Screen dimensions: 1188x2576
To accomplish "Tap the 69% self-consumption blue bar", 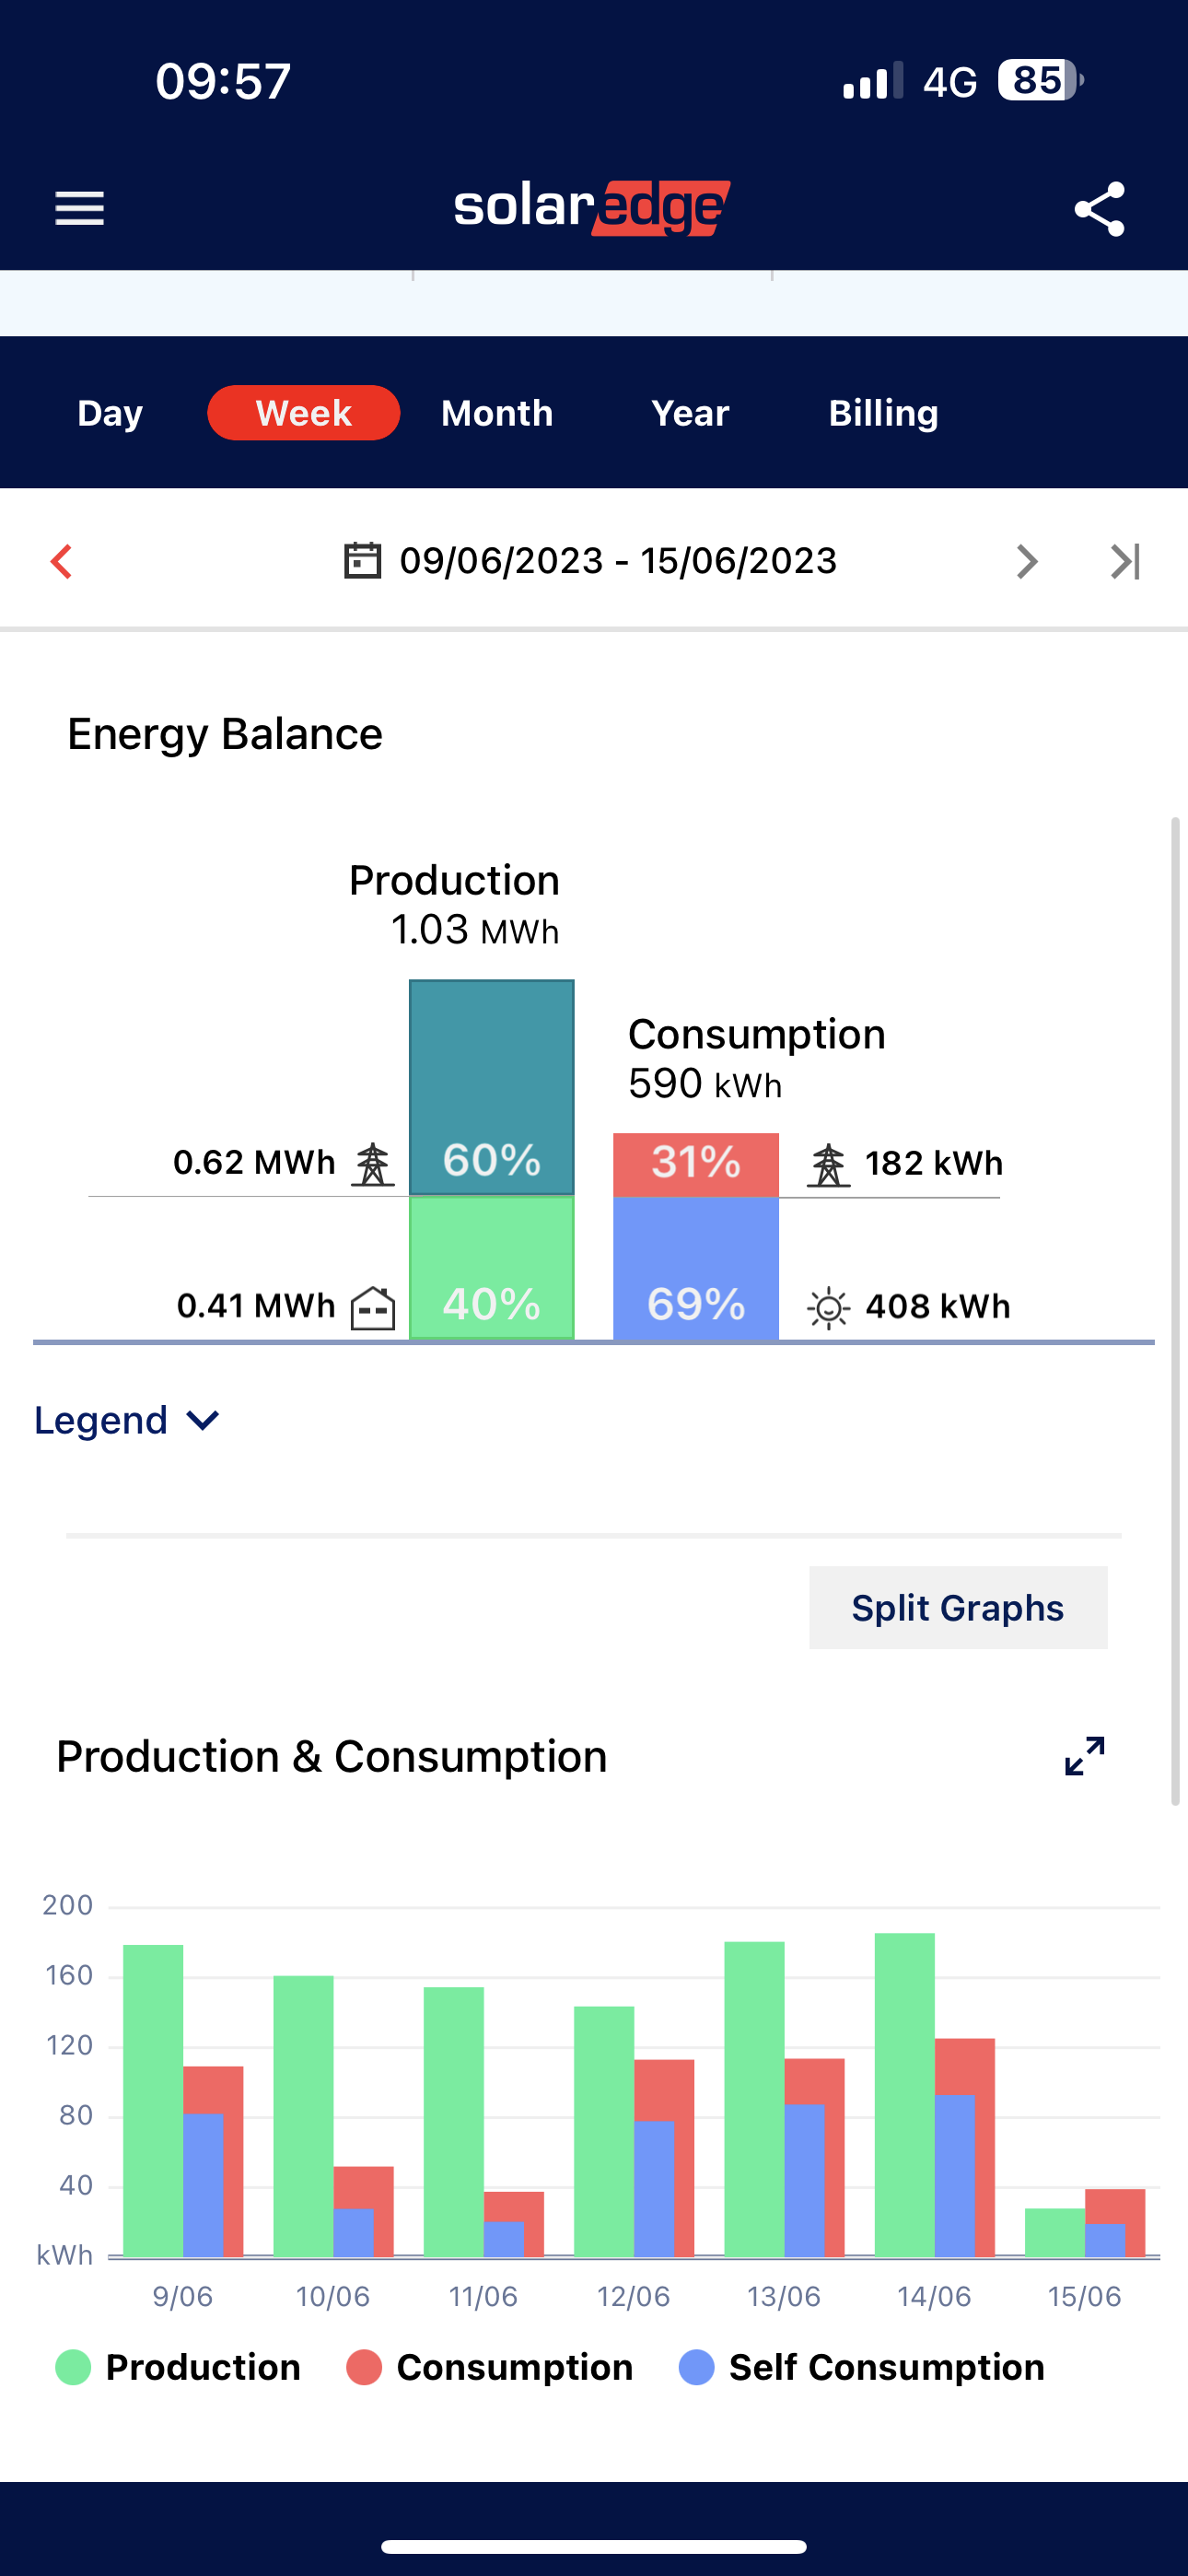I will point(696,1268).
